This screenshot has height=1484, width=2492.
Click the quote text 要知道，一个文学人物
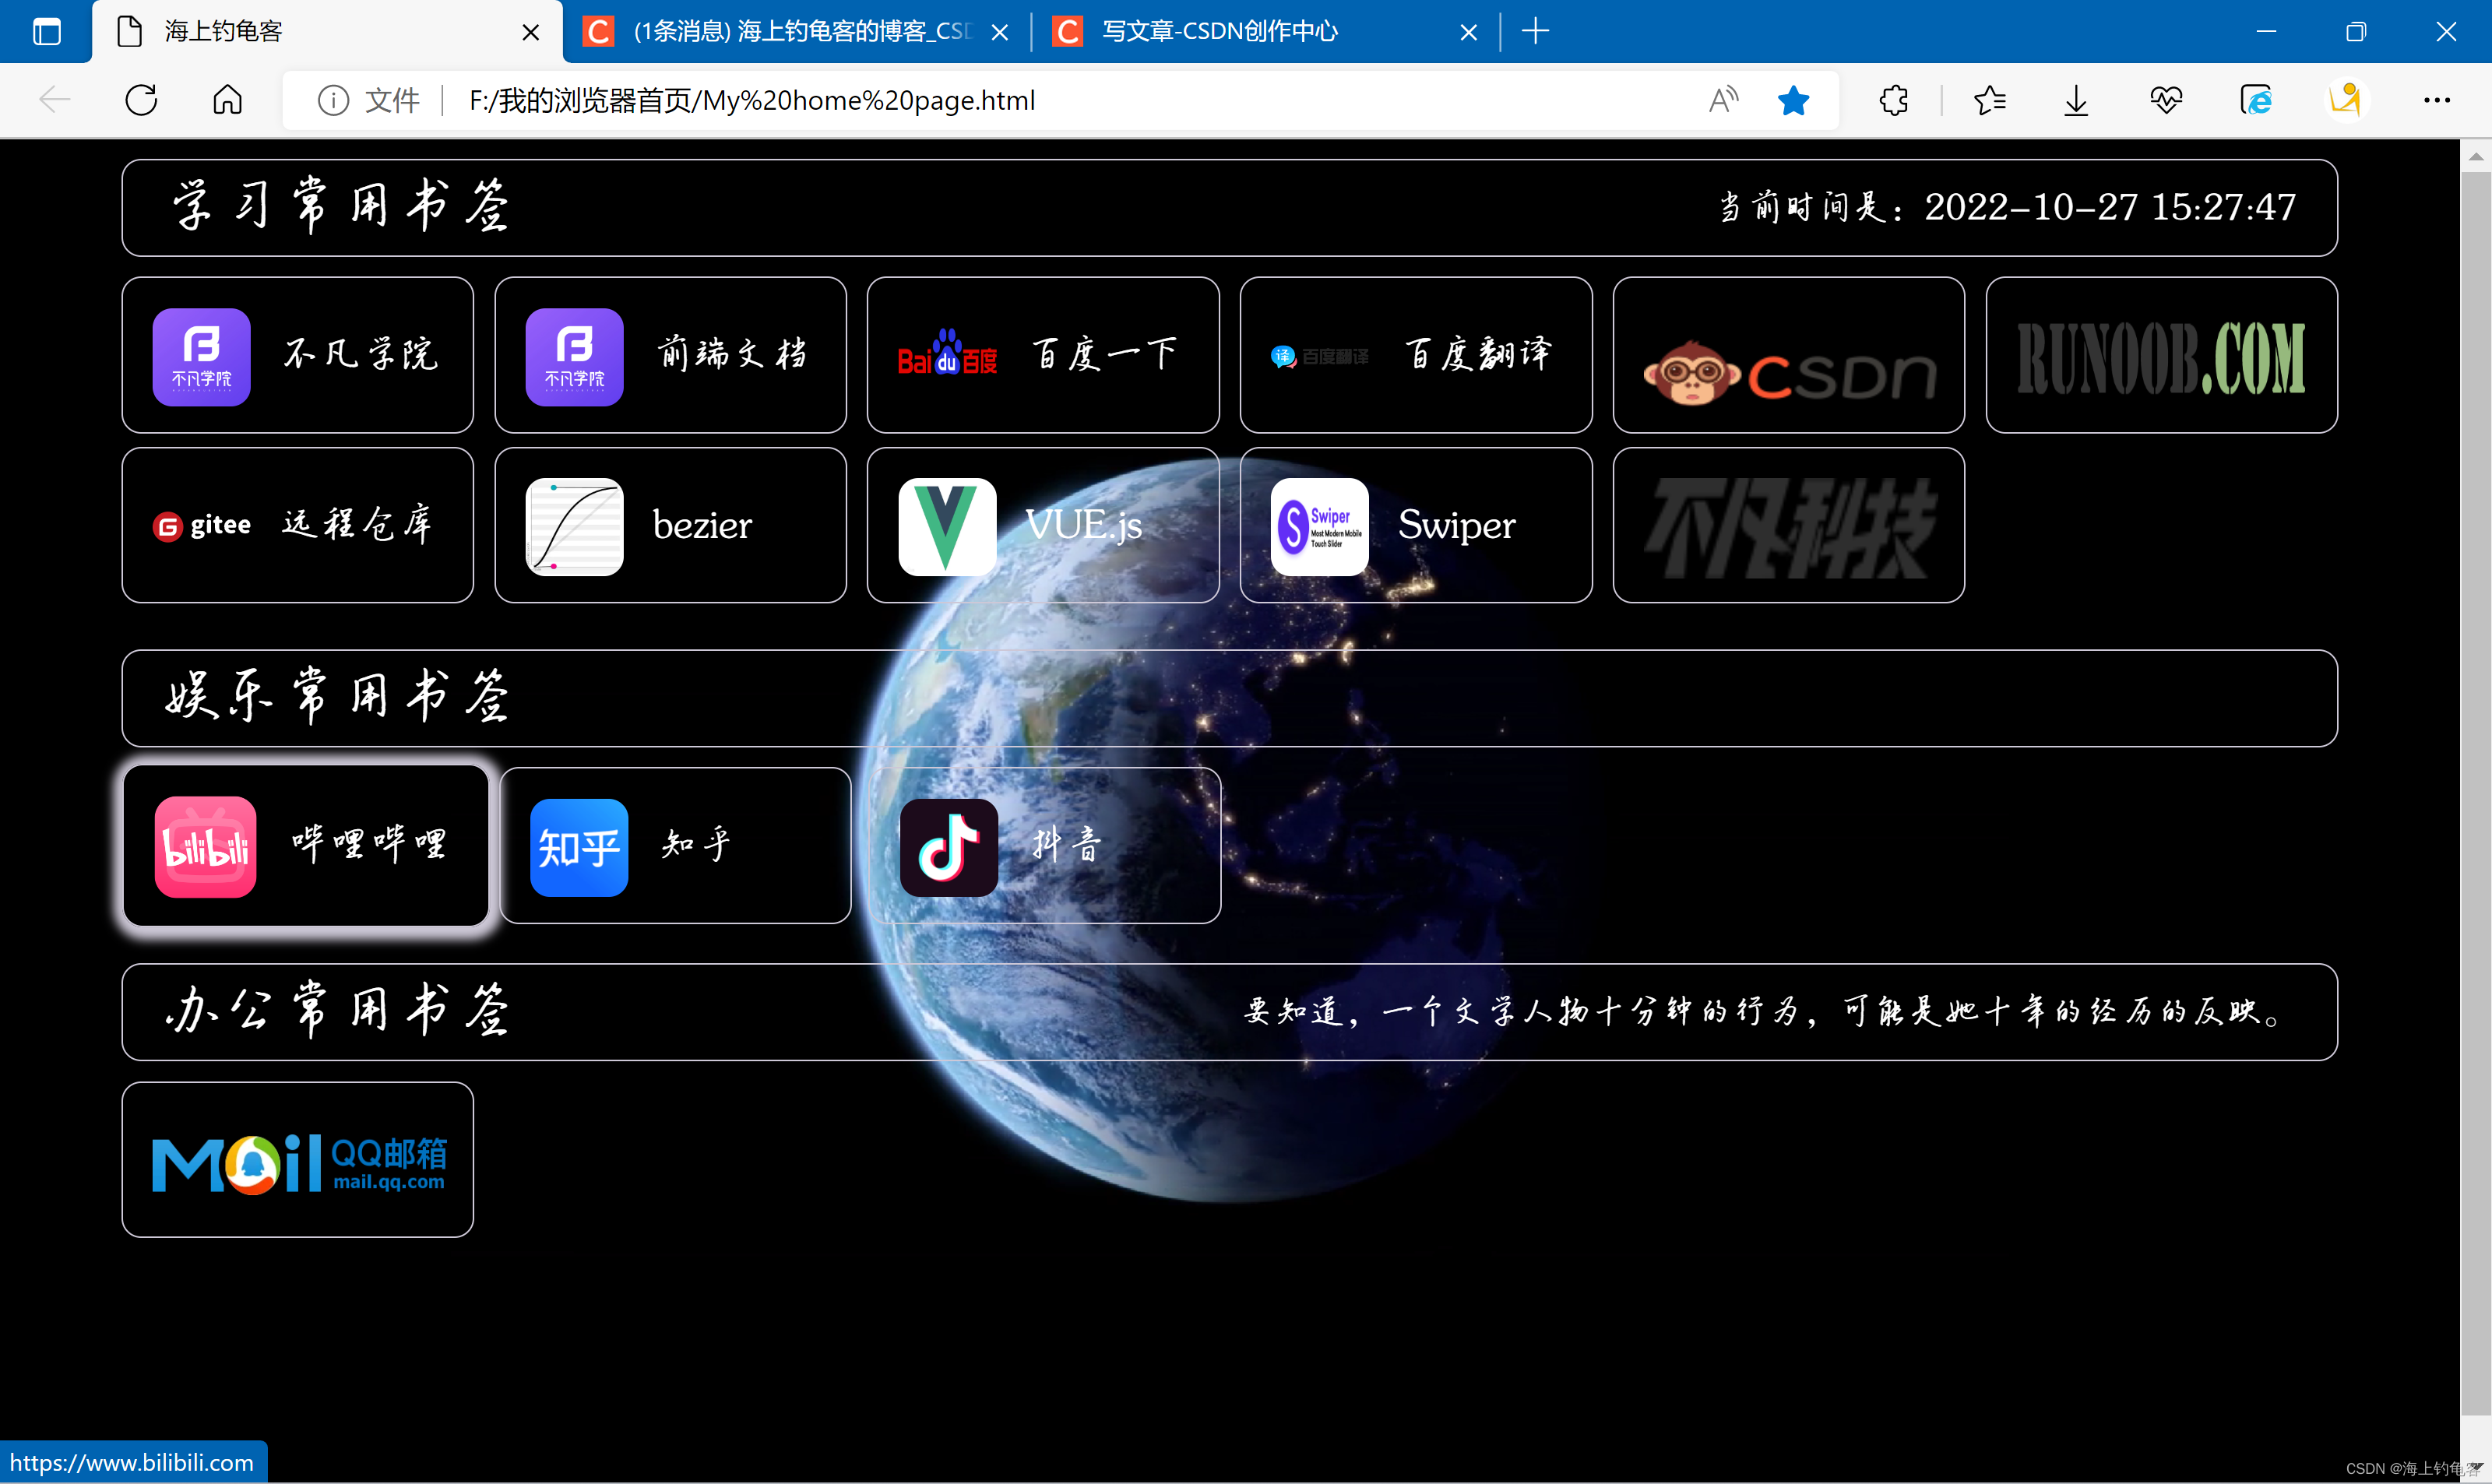1764,1011
